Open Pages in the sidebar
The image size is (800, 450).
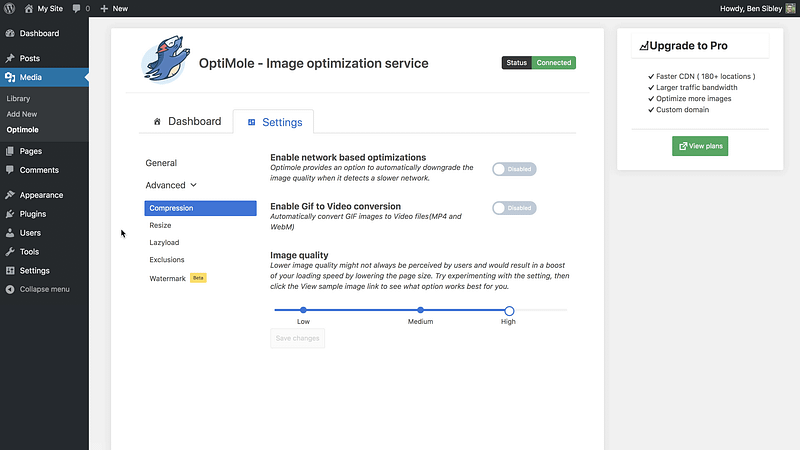pos(31,151)
